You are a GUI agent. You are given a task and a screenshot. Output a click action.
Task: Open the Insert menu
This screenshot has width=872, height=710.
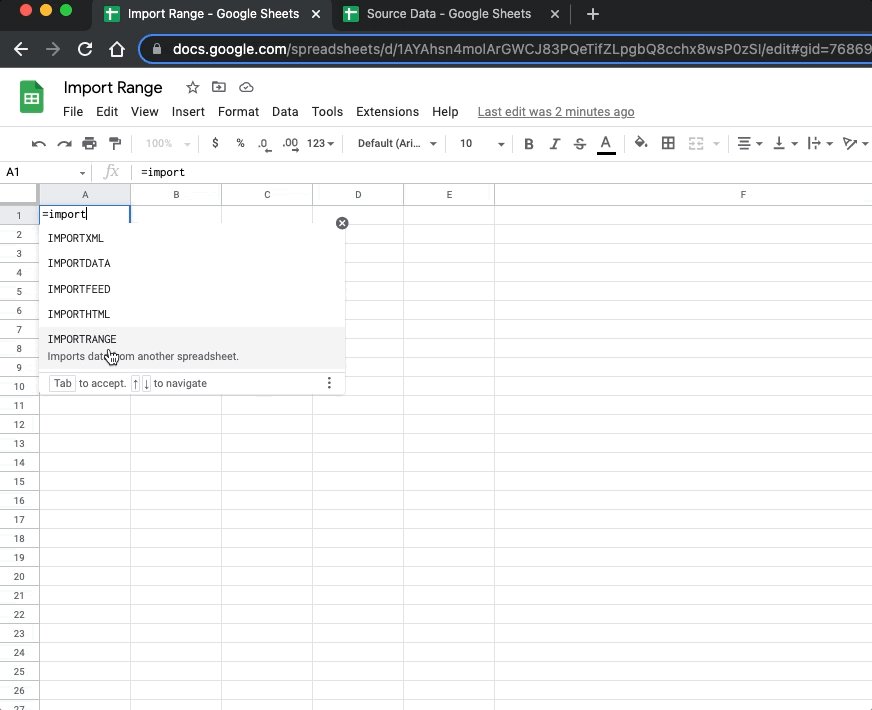[x=188, y=112]
